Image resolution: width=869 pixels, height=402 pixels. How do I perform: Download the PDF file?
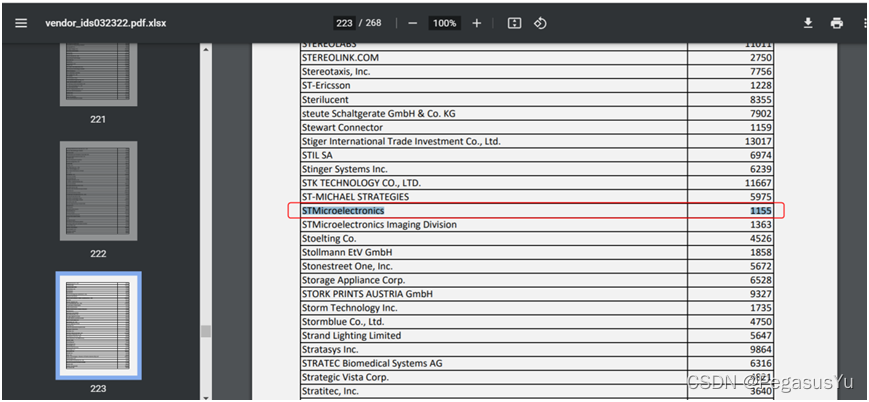coord(808,23)
